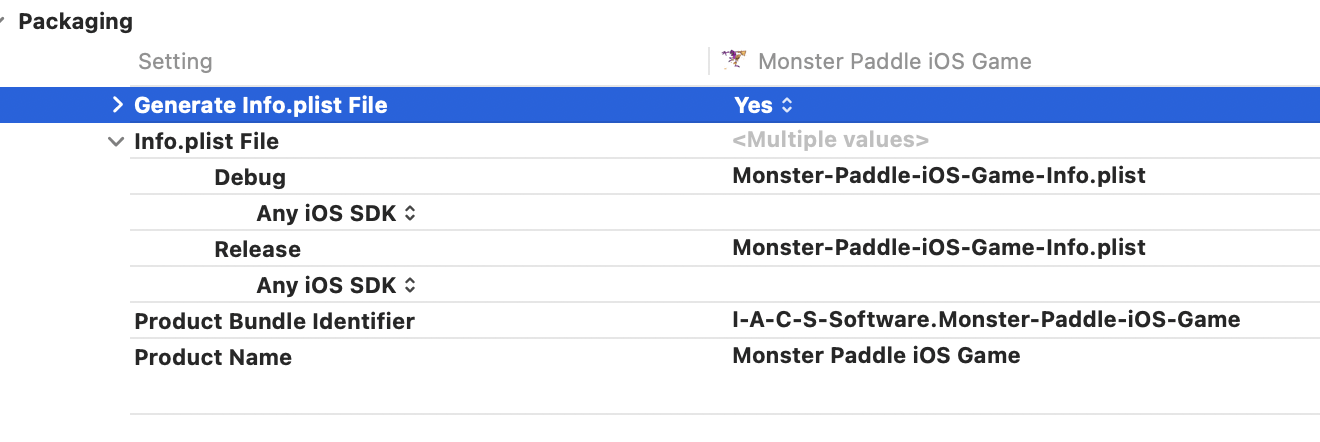
Task: Click the Packaging section heading
Action: pyautogui.click(x=76, y=21)
